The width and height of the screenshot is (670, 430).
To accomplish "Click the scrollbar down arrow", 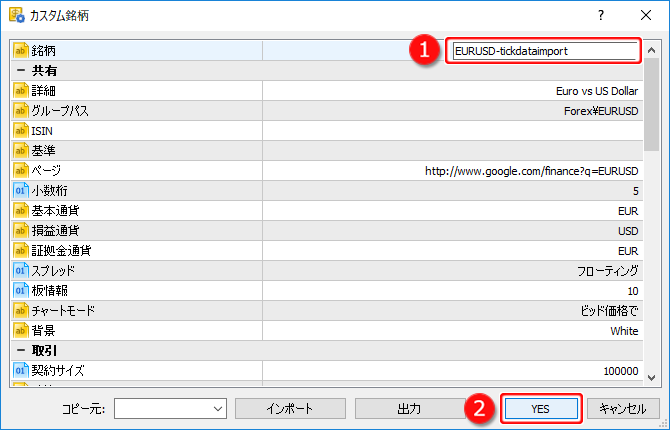I will (x=652, y=378).
